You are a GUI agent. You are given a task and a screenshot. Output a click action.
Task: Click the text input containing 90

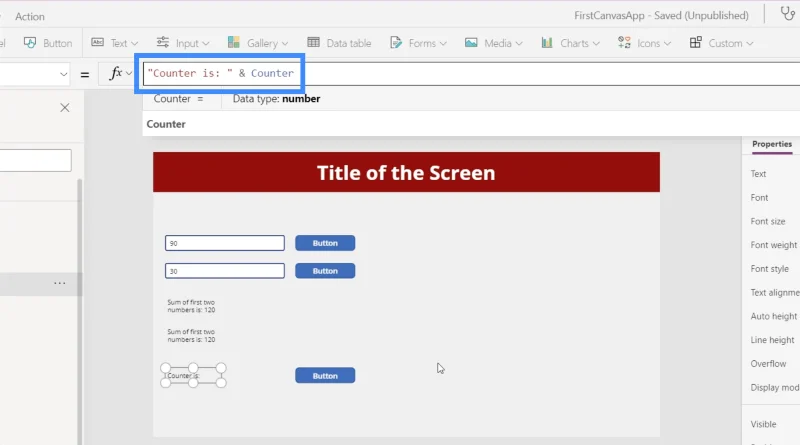224,243
